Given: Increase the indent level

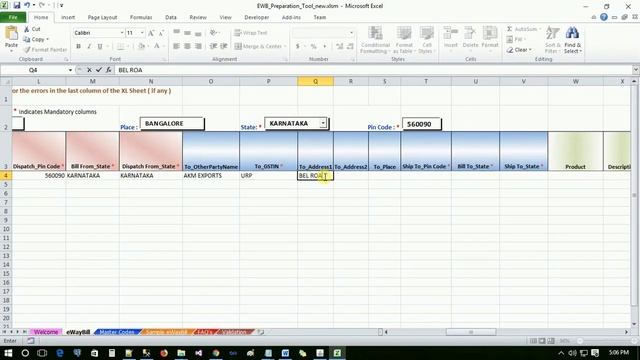Looking at the screenshot, I should 224,47.
